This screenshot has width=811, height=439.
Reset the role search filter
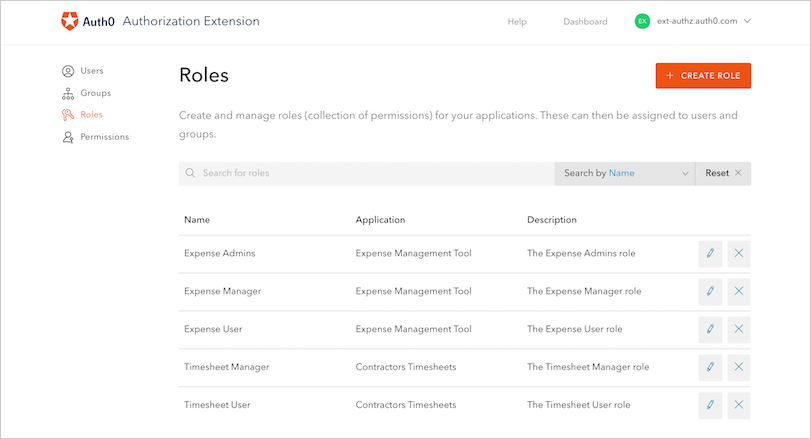coord(723,173)
